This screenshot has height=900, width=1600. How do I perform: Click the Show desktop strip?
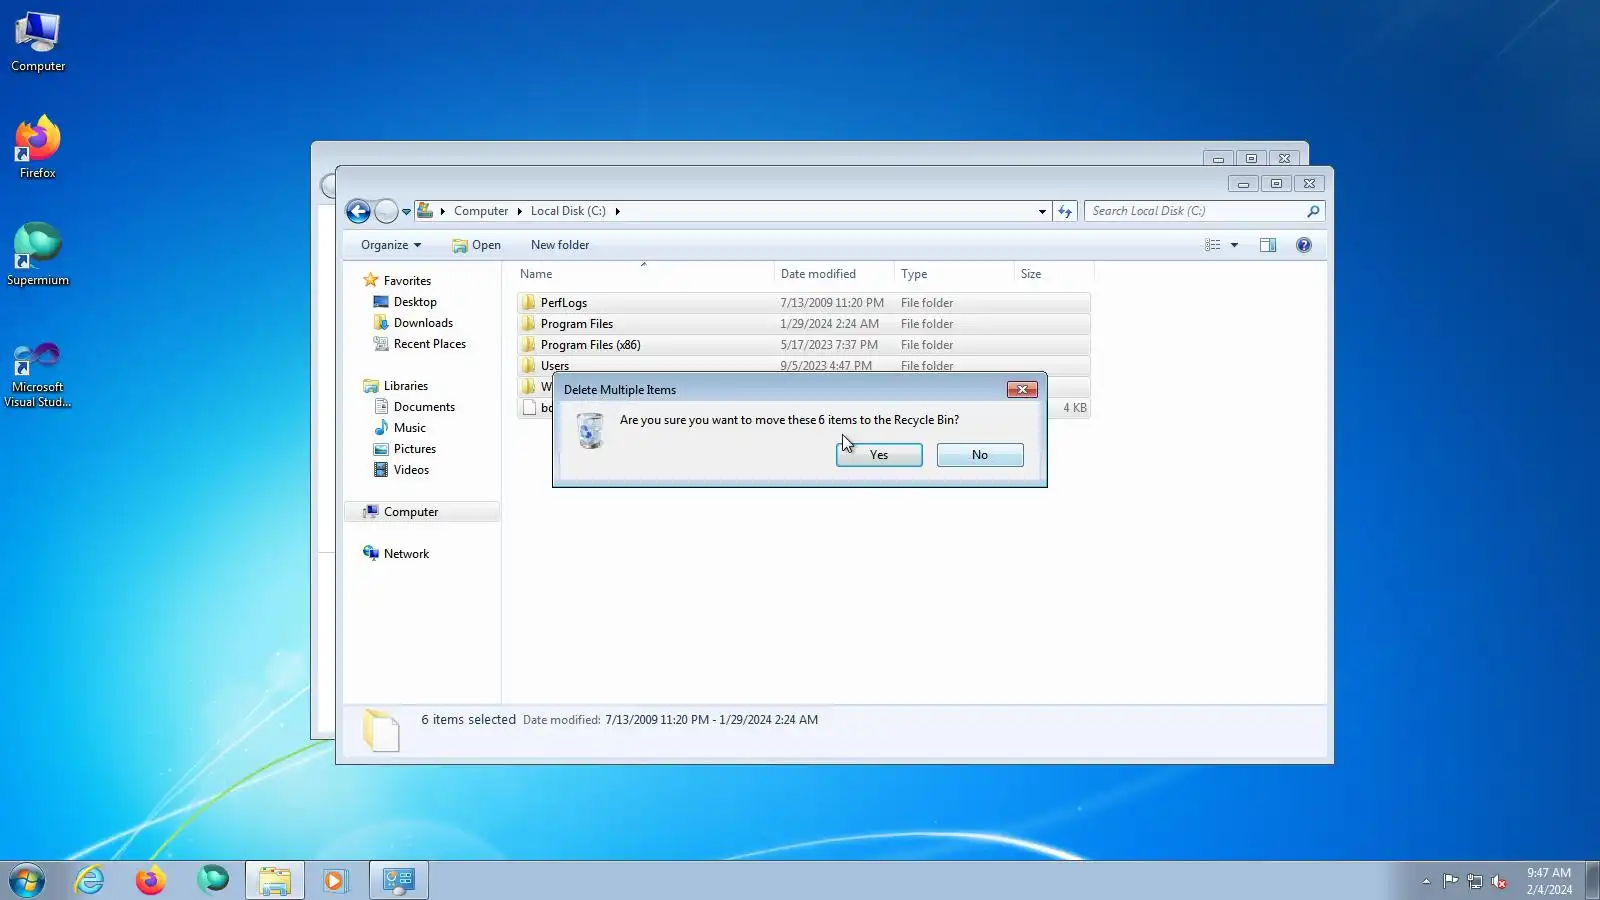tap(1593, 880)
